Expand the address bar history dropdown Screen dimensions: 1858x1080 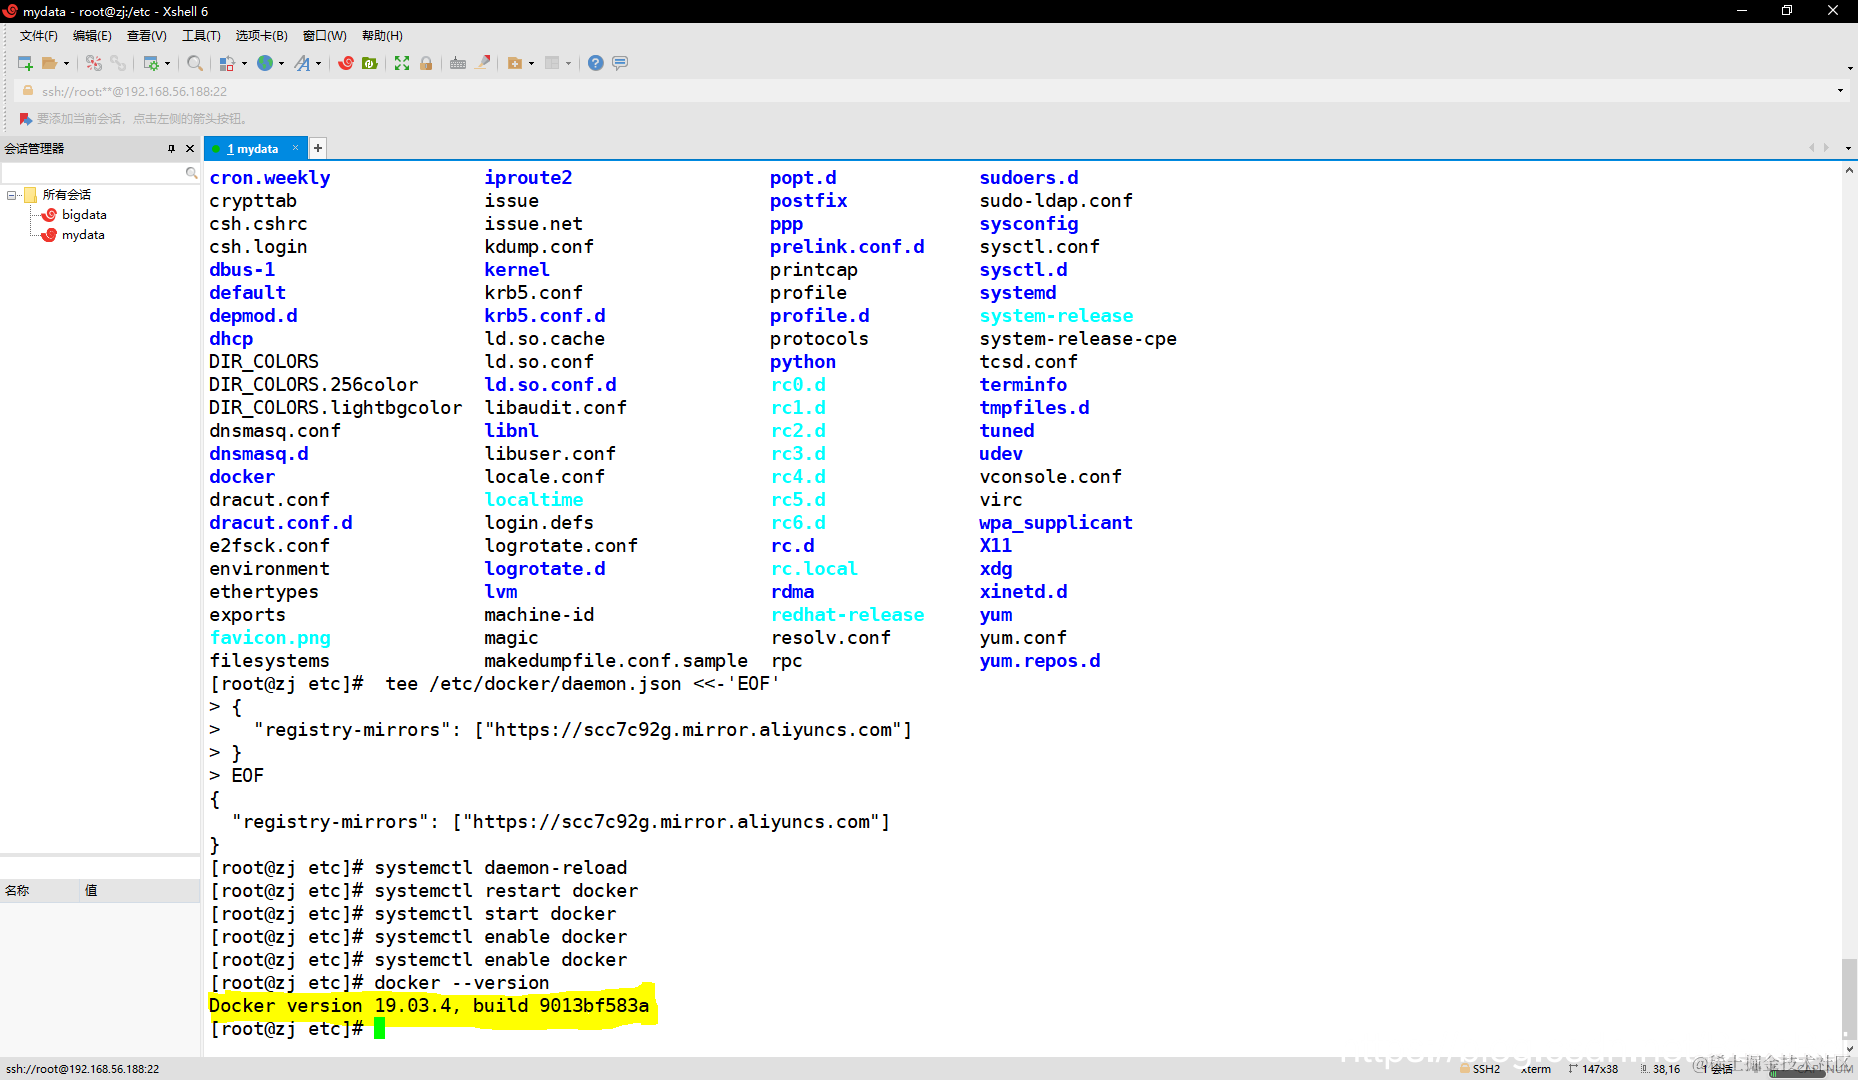click(x=1840, y=91)
